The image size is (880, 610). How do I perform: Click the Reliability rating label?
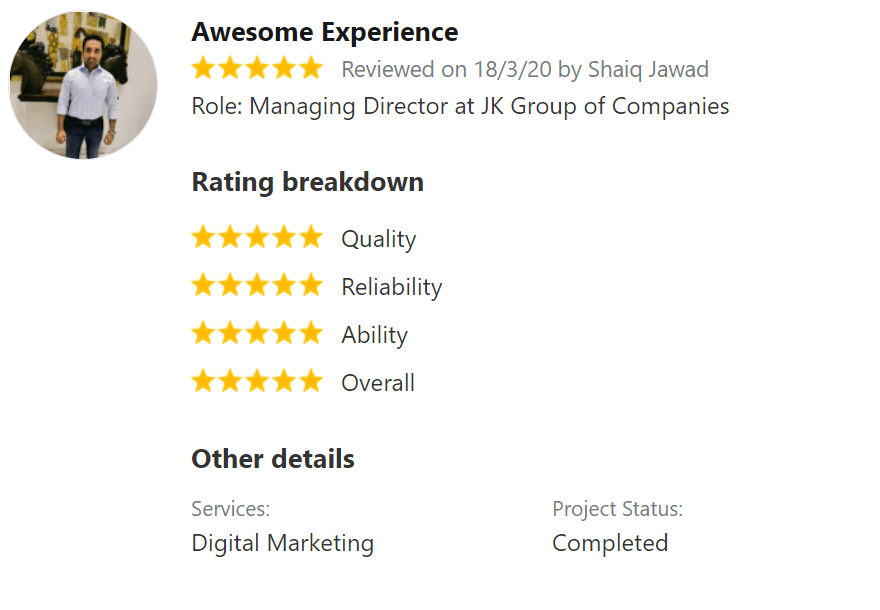point(391,287)
